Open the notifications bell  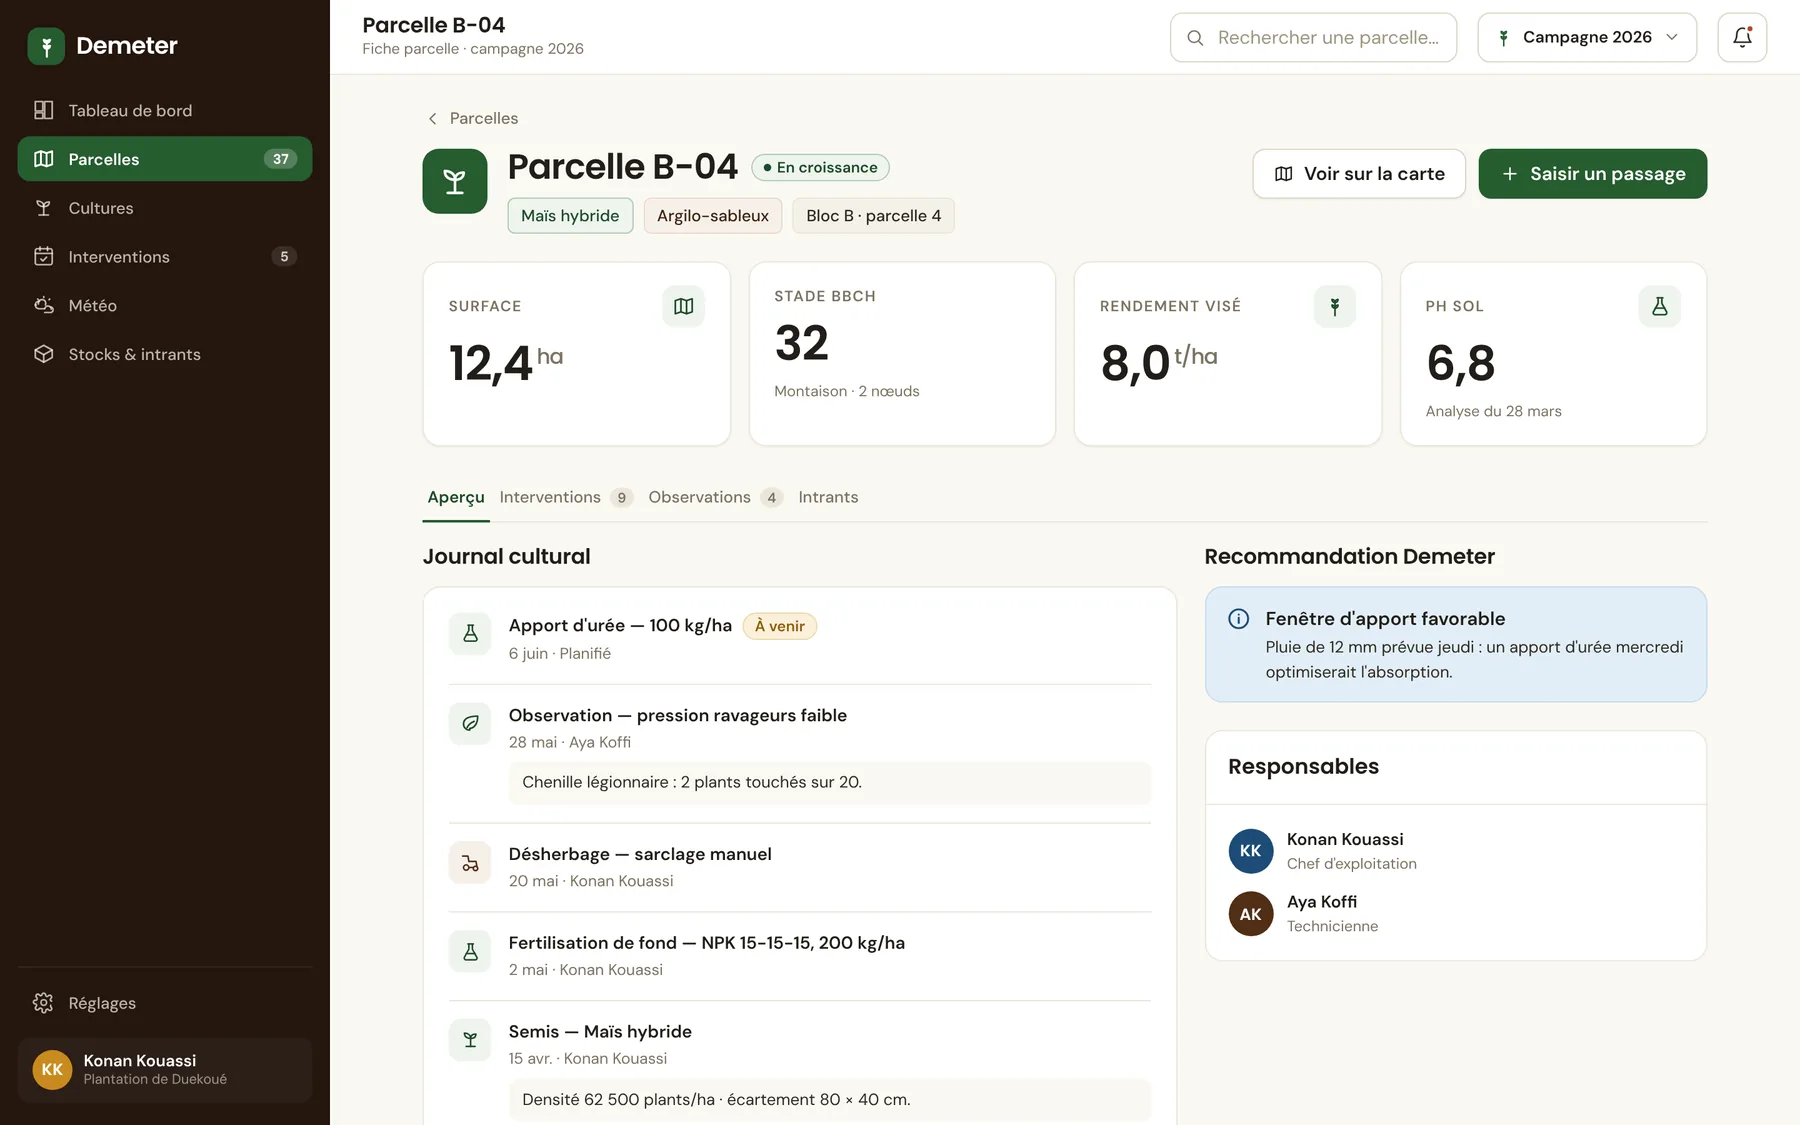[x=1742, y=37]
